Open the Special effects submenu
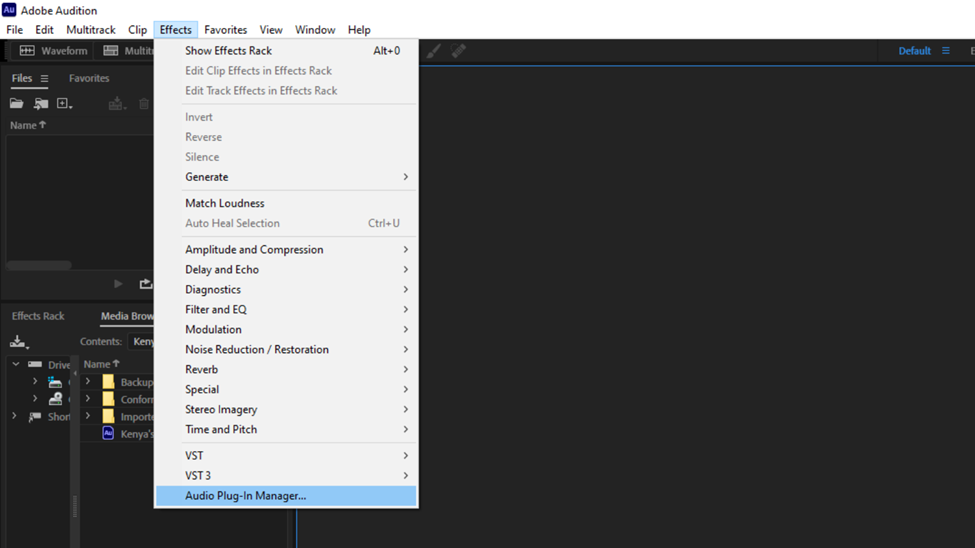Screen dimensions: 975x548 (286, 389)
